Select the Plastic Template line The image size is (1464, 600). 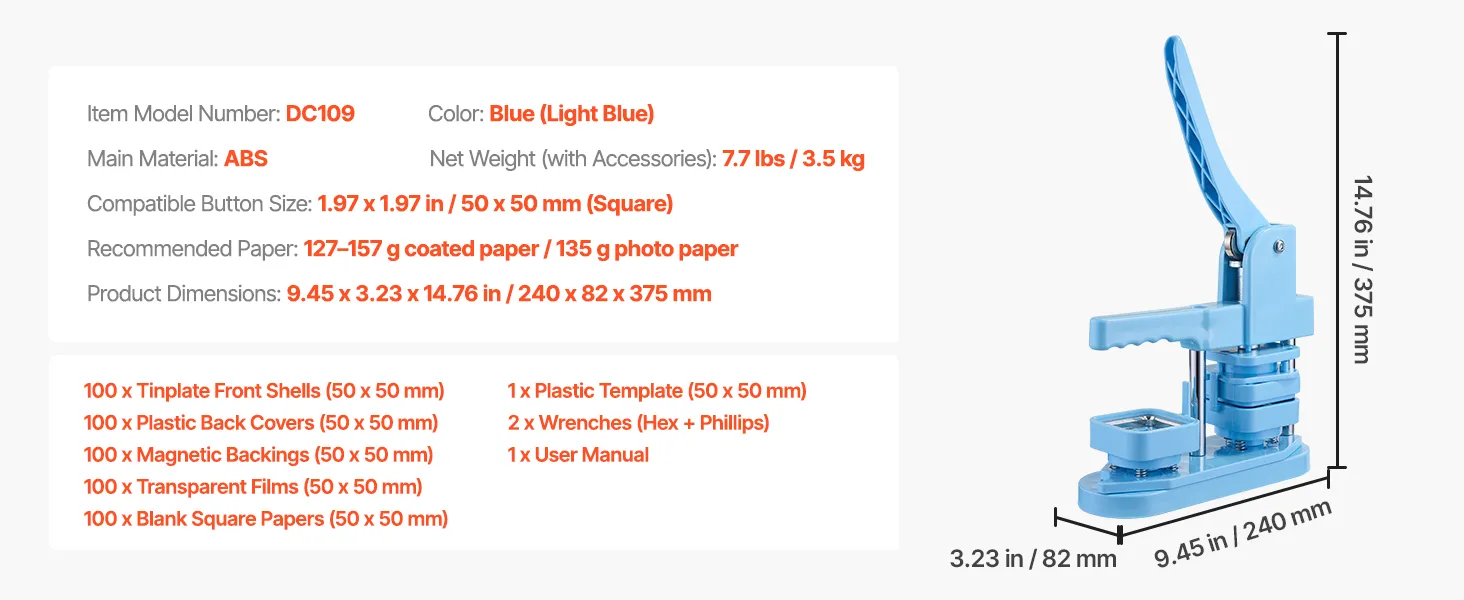[657, 391]
